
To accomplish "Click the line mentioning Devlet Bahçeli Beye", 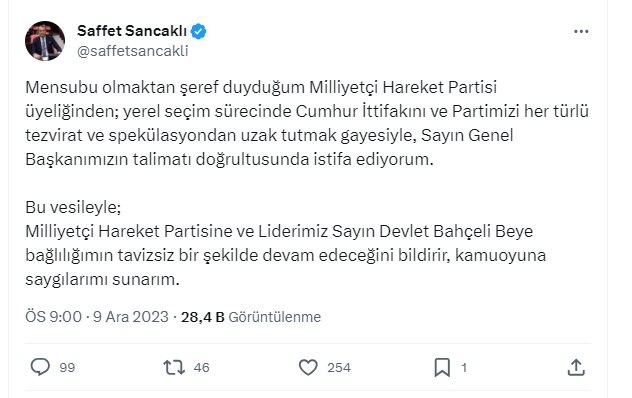I will (279, 231).
